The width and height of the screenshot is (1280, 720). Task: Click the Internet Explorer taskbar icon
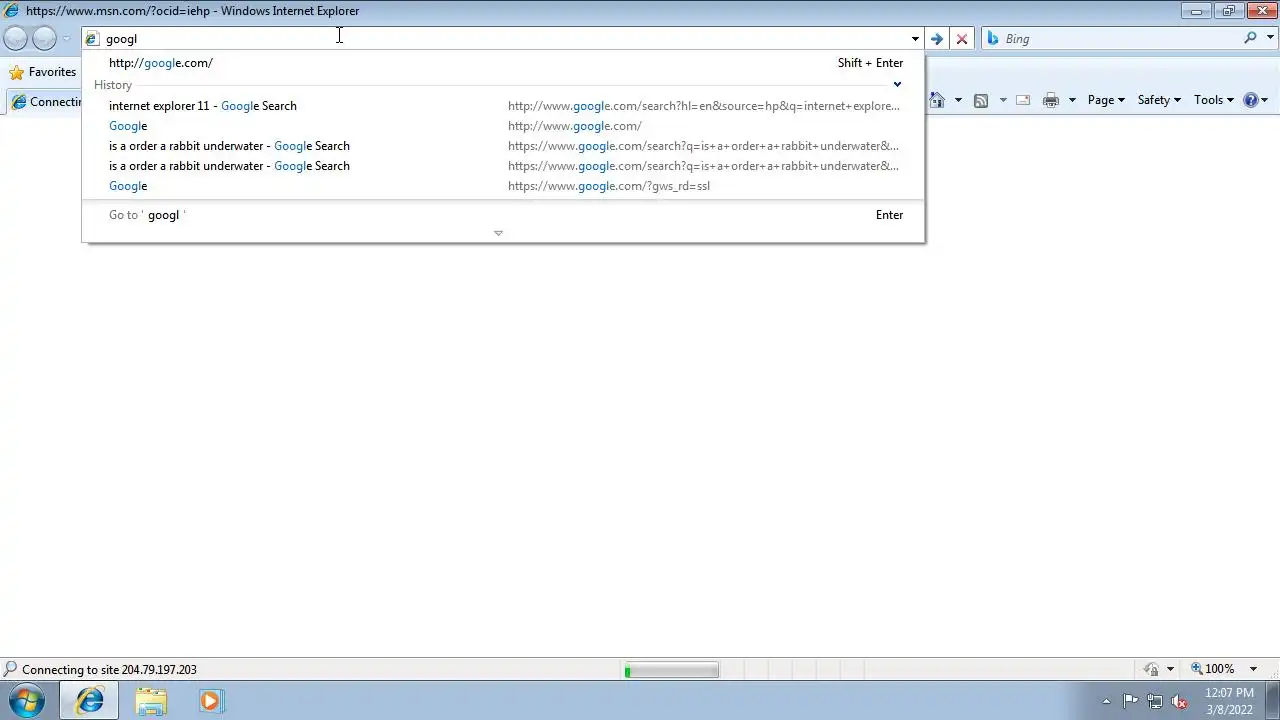click(89, 701)
